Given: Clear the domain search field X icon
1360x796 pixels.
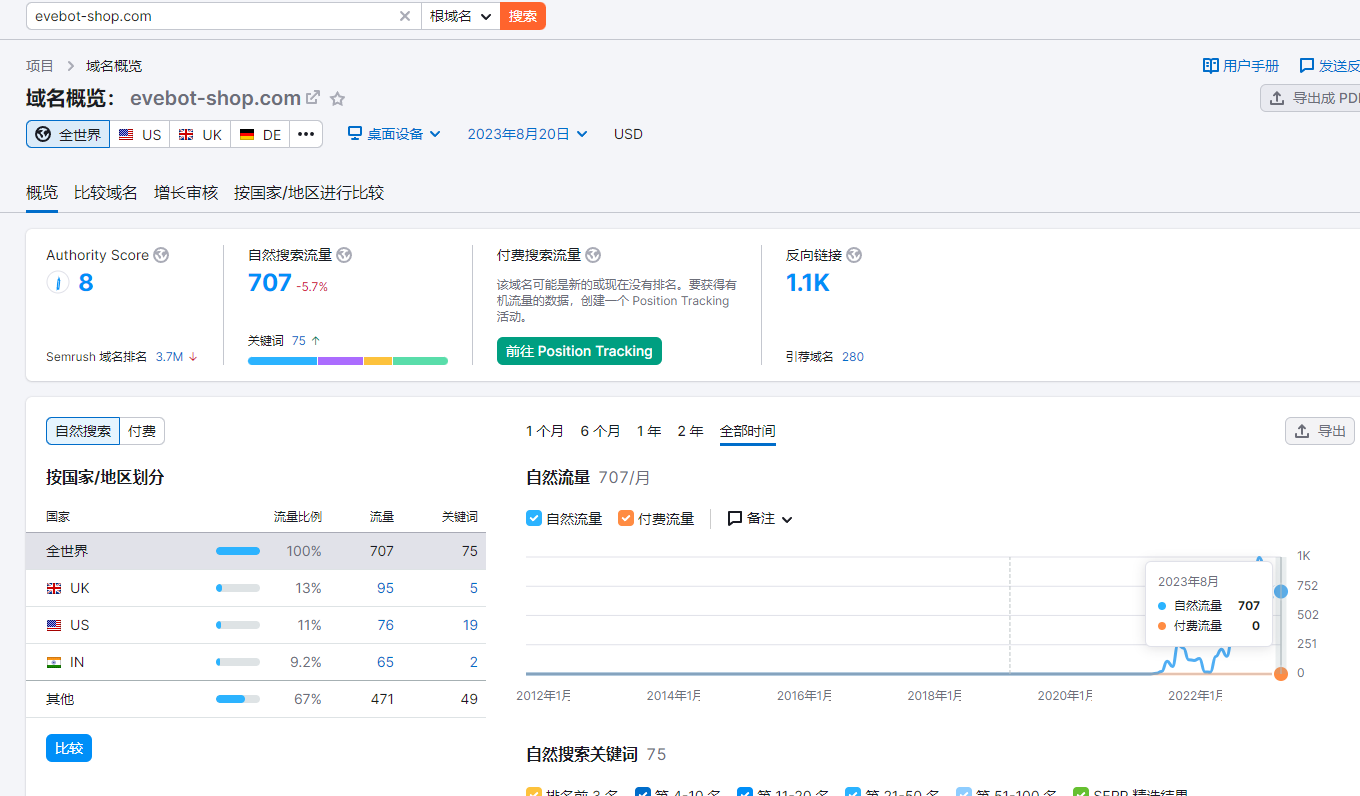Looking at the screenshot, I should pos(405,16).
